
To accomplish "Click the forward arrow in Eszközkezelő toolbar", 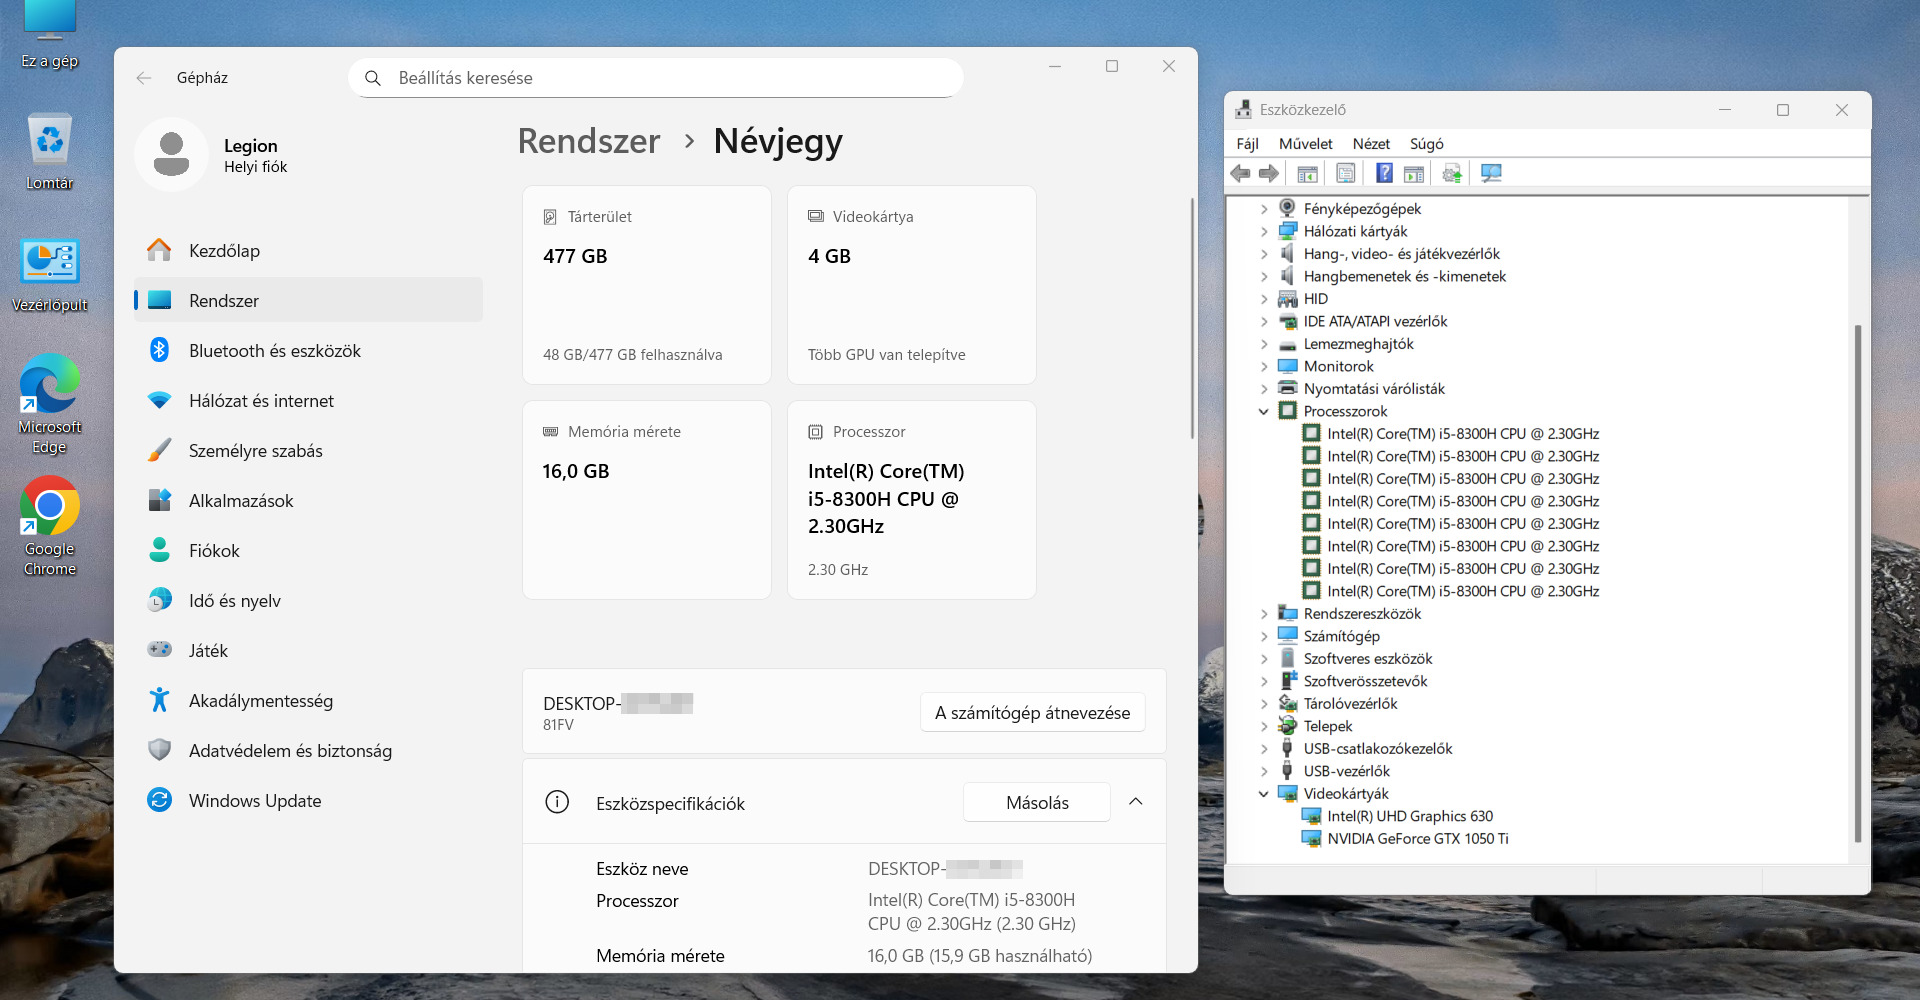I will coord(1269,174).
